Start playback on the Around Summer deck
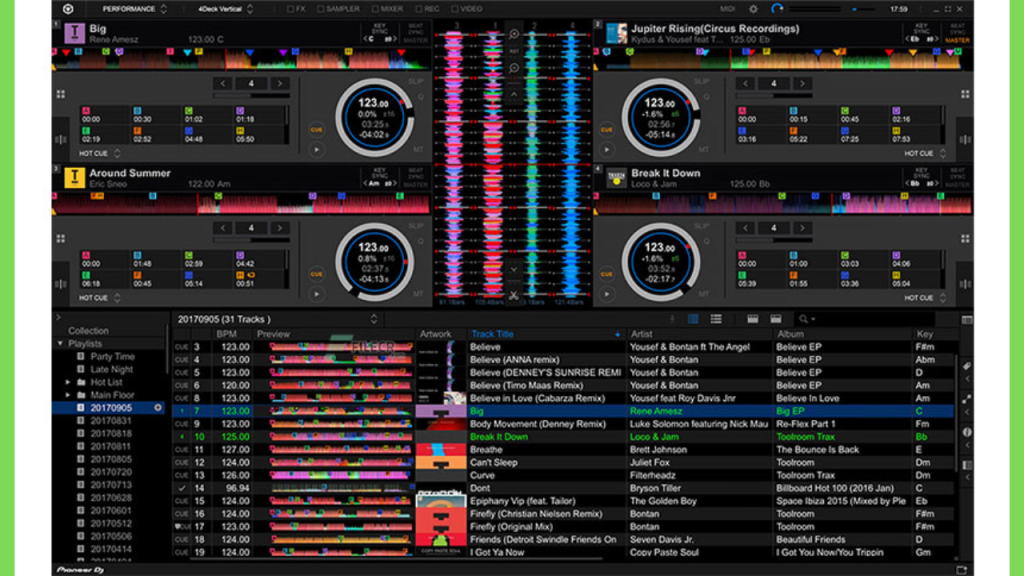The image size is (1024, 576). click(317, 294)
